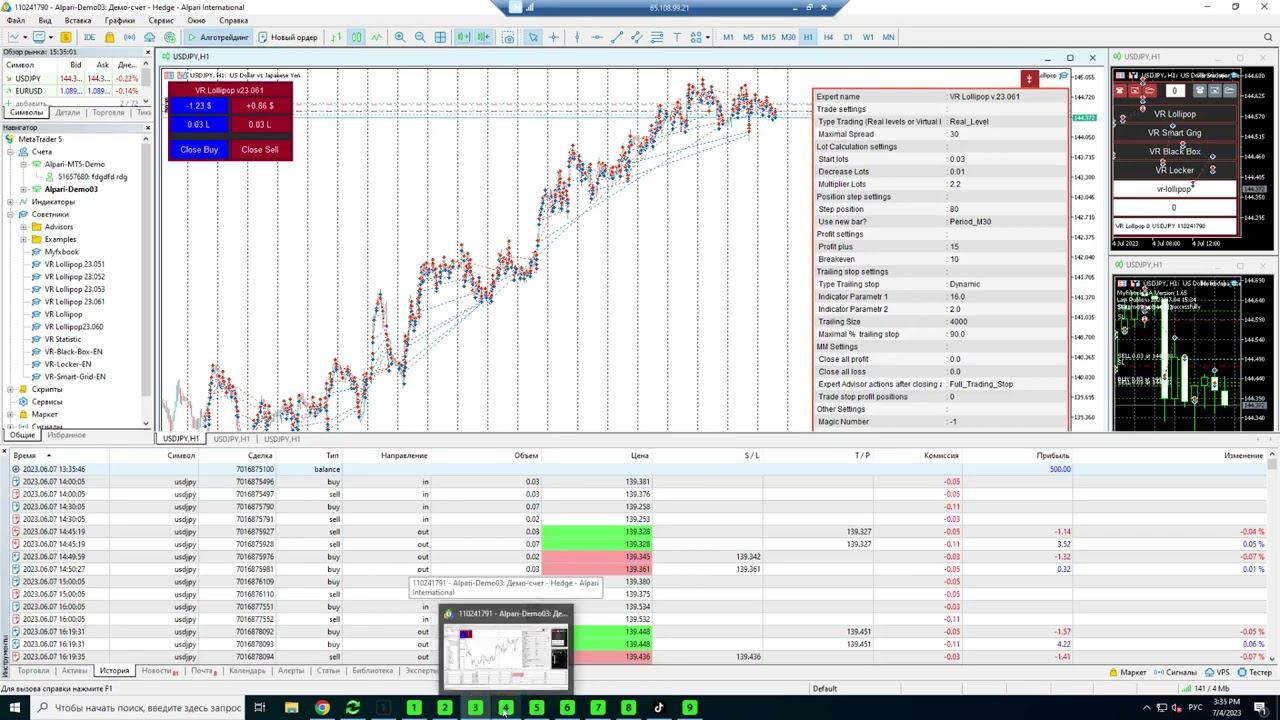
Task: Click the Новый ордер button
Action: point(288,37)
